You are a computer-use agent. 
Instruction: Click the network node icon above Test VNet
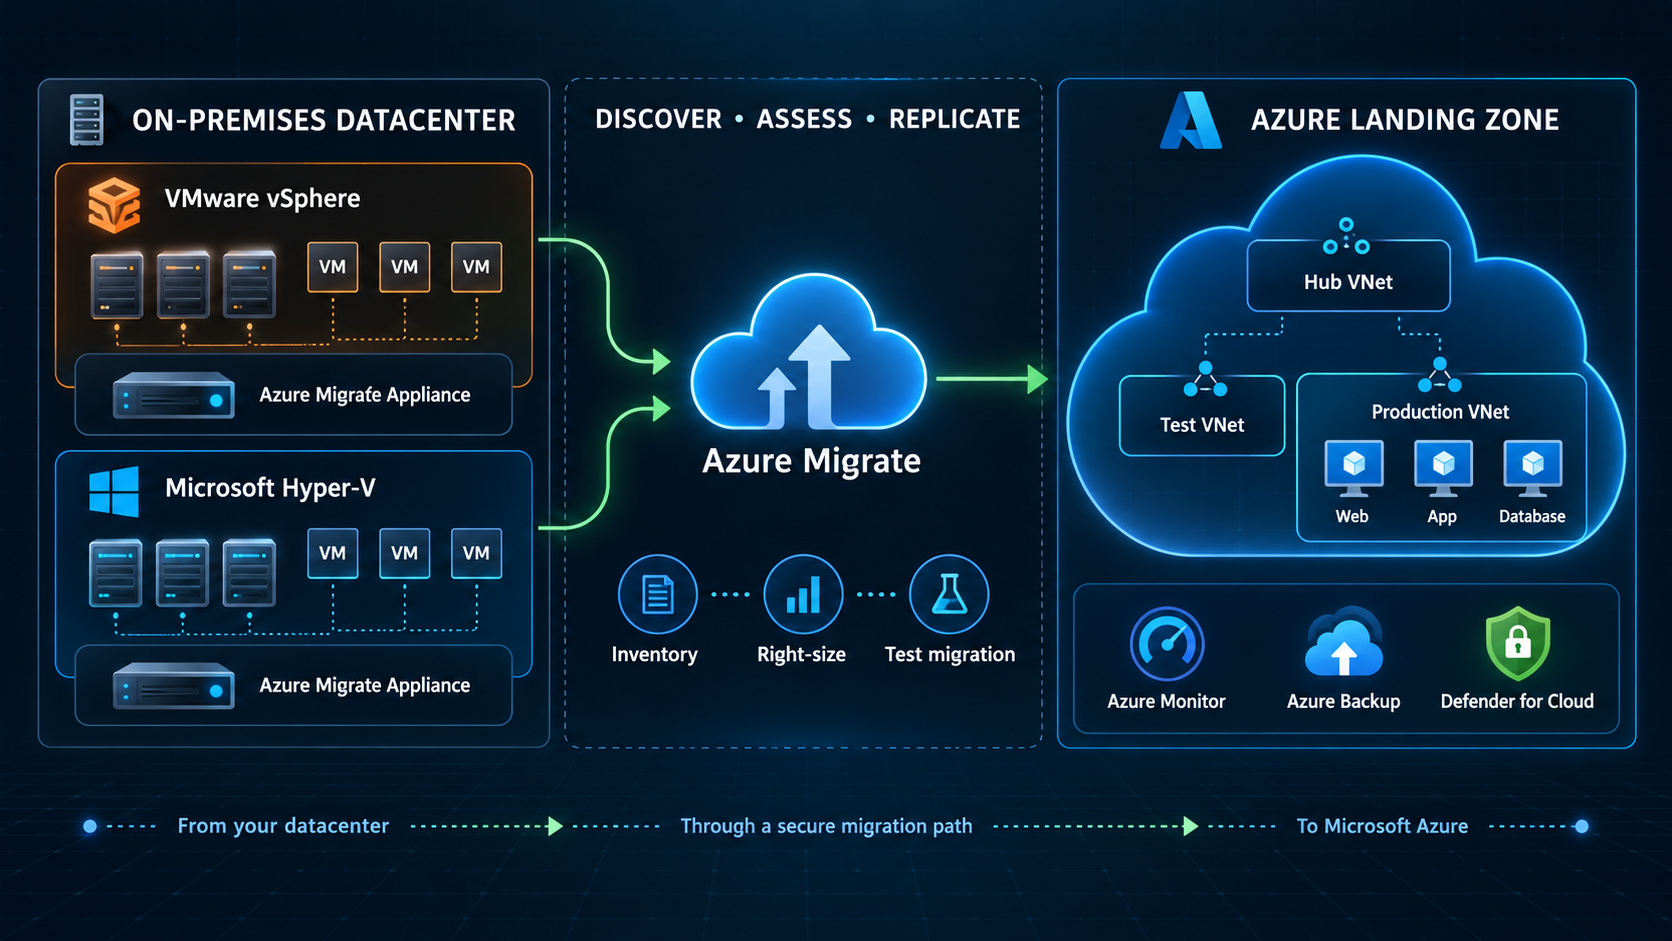(x=1205, y=380)
